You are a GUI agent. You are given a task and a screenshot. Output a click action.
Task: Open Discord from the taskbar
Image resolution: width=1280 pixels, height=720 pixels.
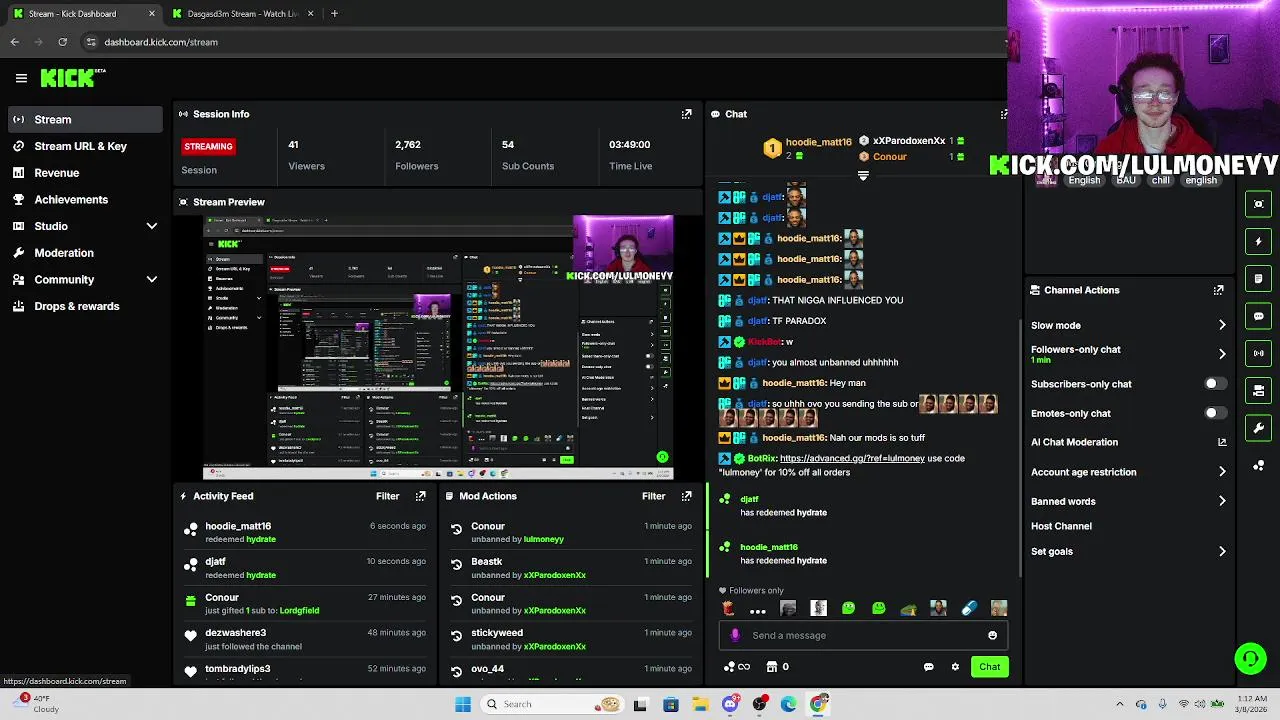click(x=730, y=704)
